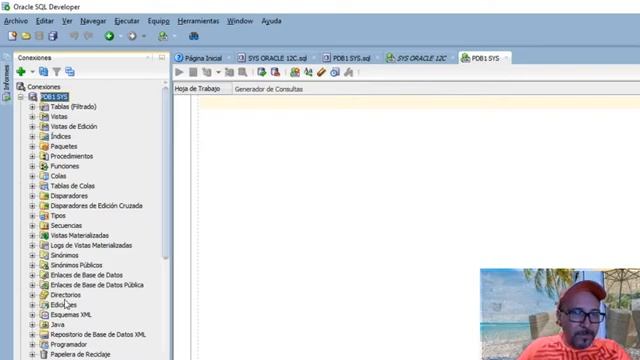Minimize the Conexiones panel
This screenshot has height=360, width=640.
pyautogui.click(x=162, y=58)
